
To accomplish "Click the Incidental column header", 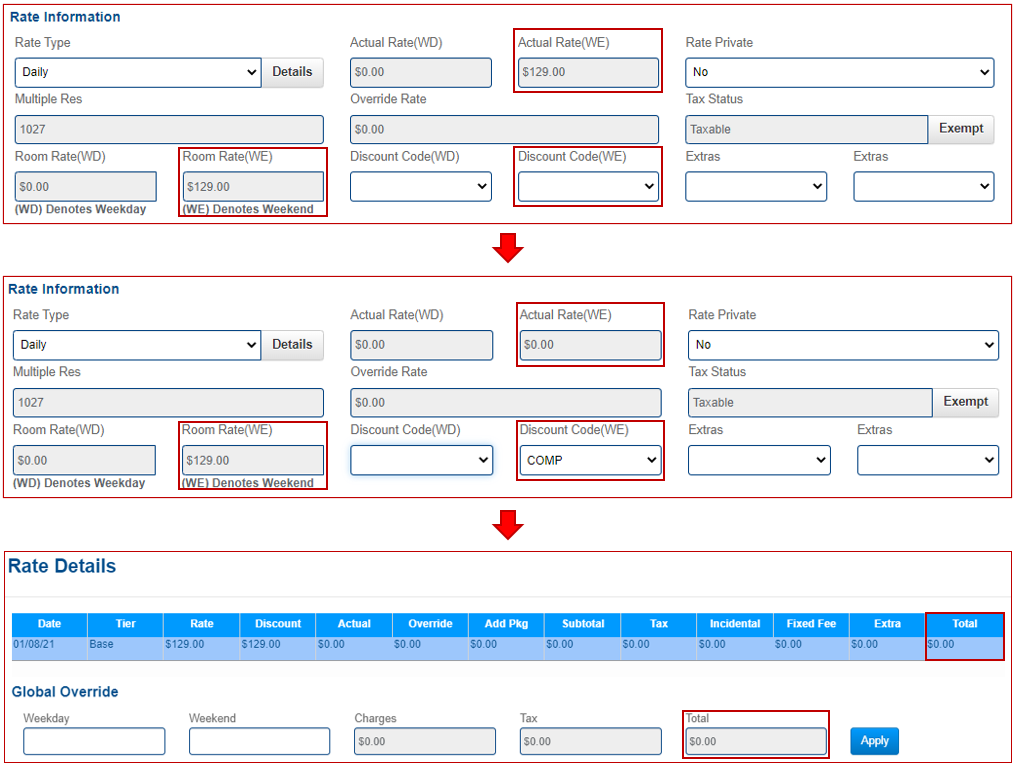I will [x=735, y=624].
